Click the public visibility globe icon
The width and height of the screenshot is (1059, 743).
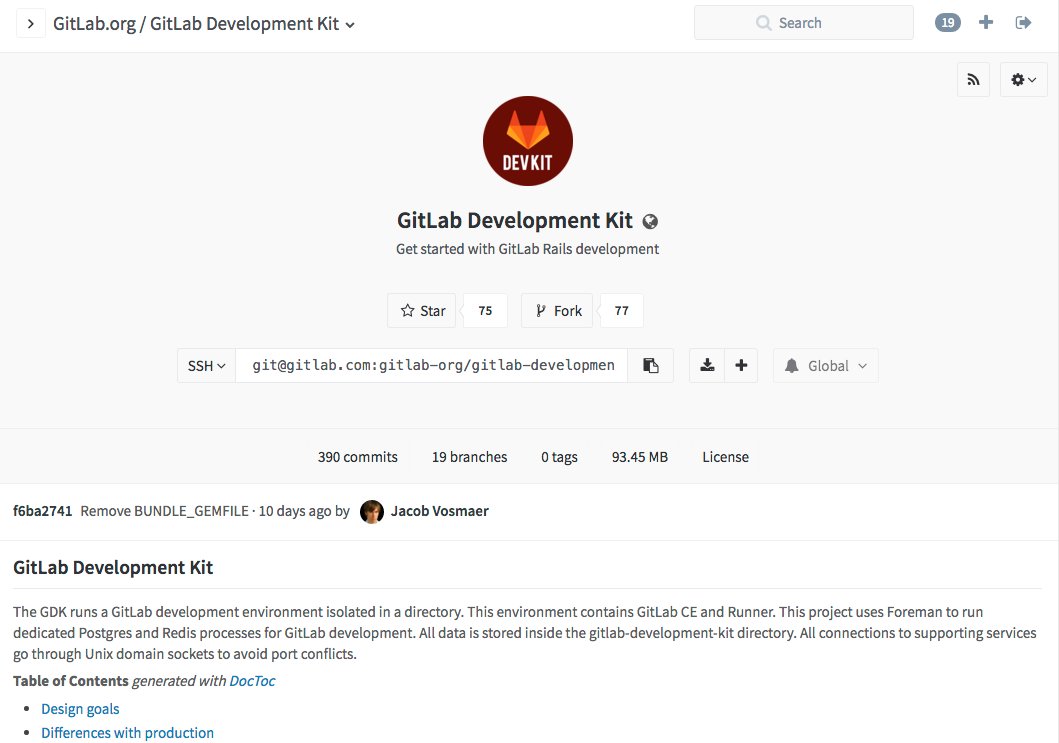pyautogui.click(x=650, y=222)
